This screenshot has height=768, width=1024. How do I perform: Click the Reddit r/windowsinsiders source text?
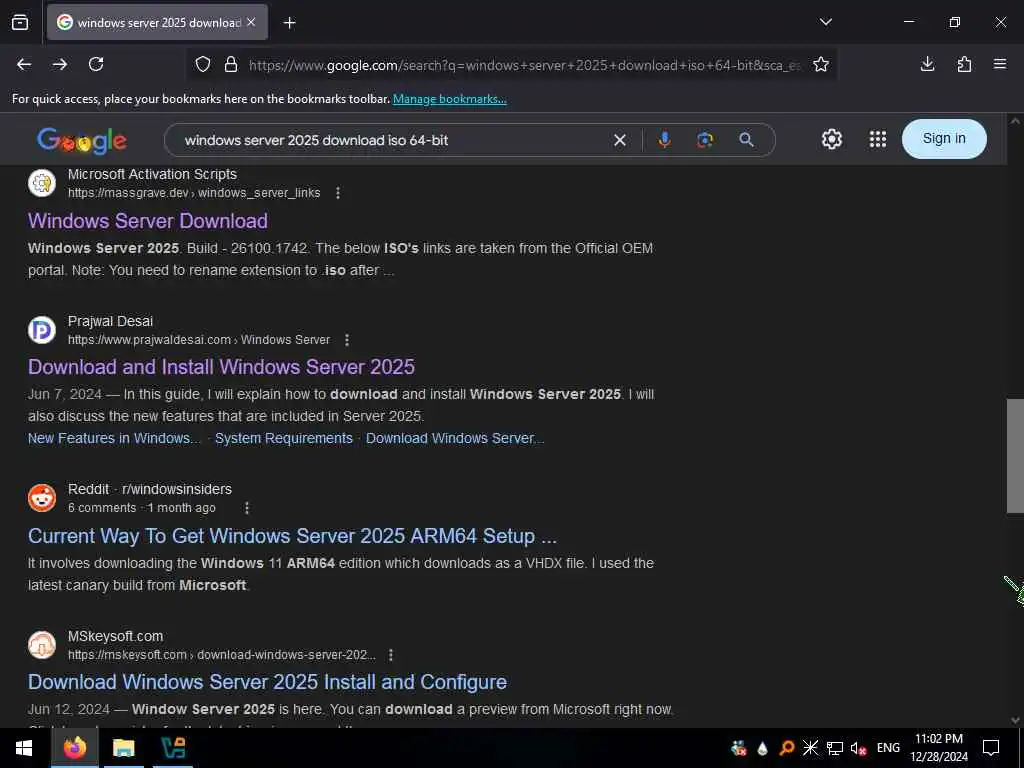(150, 489)
